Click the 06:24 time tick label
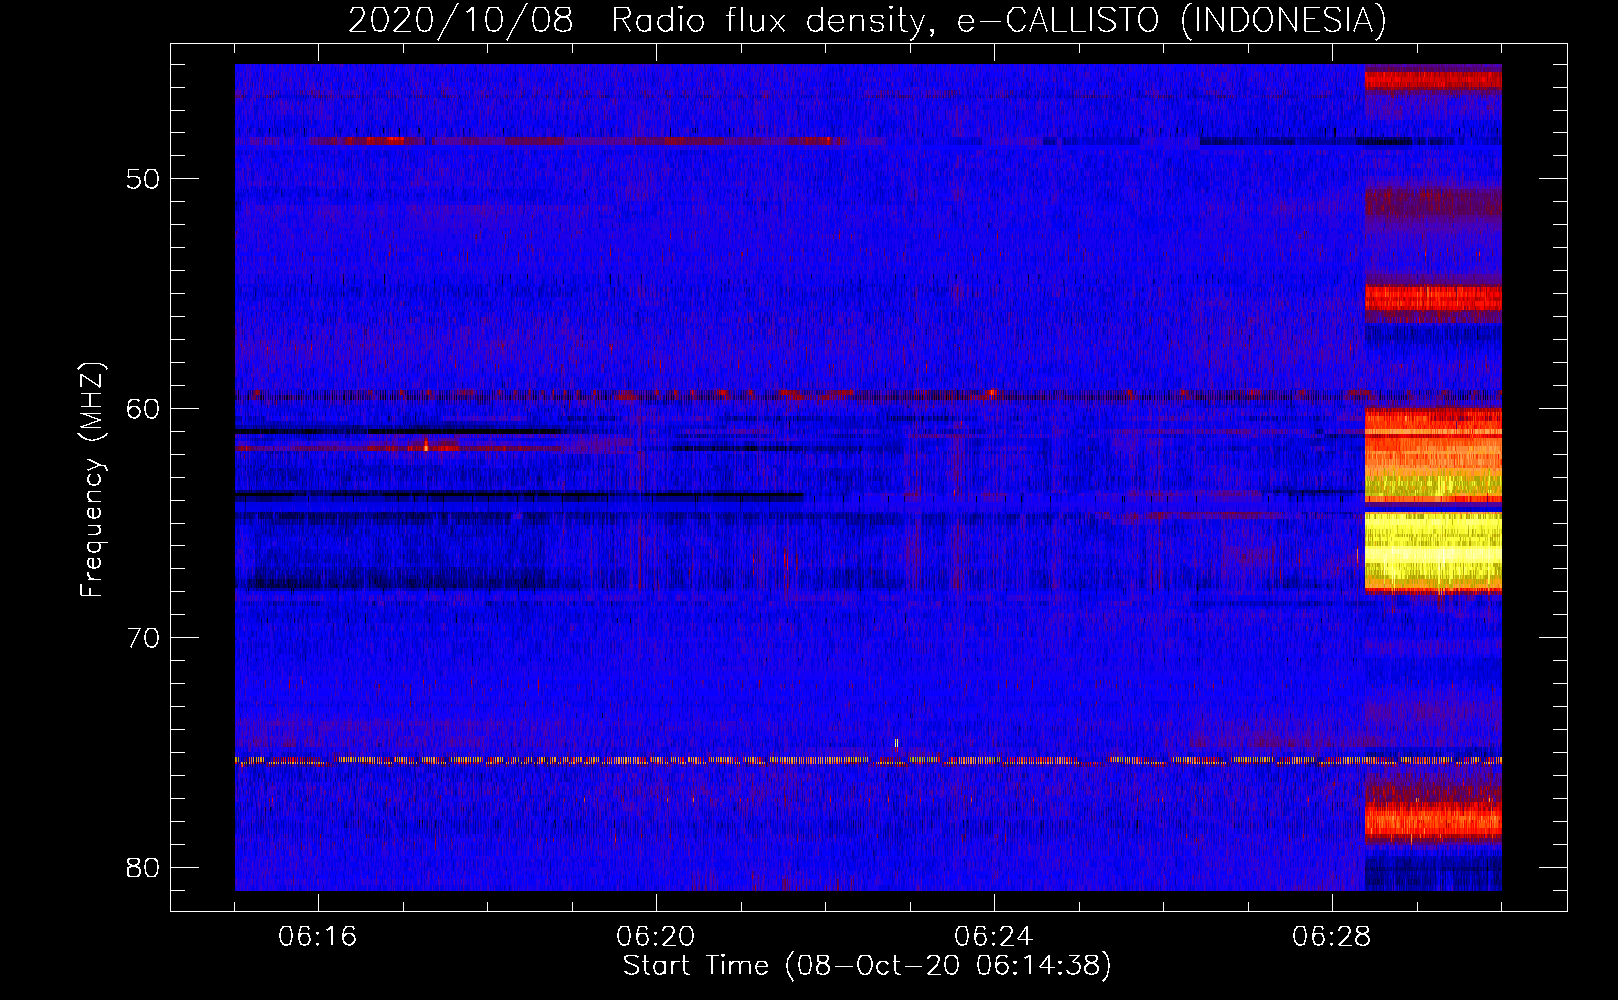The image size is (1618, 1000). [994, 937]
